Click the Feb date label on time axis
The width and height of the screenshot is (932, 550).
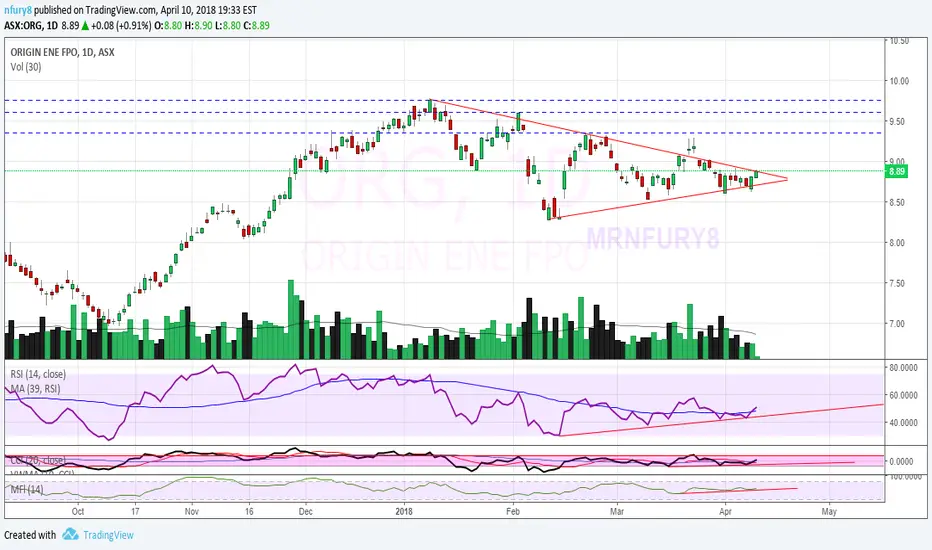tap(512, 511)
